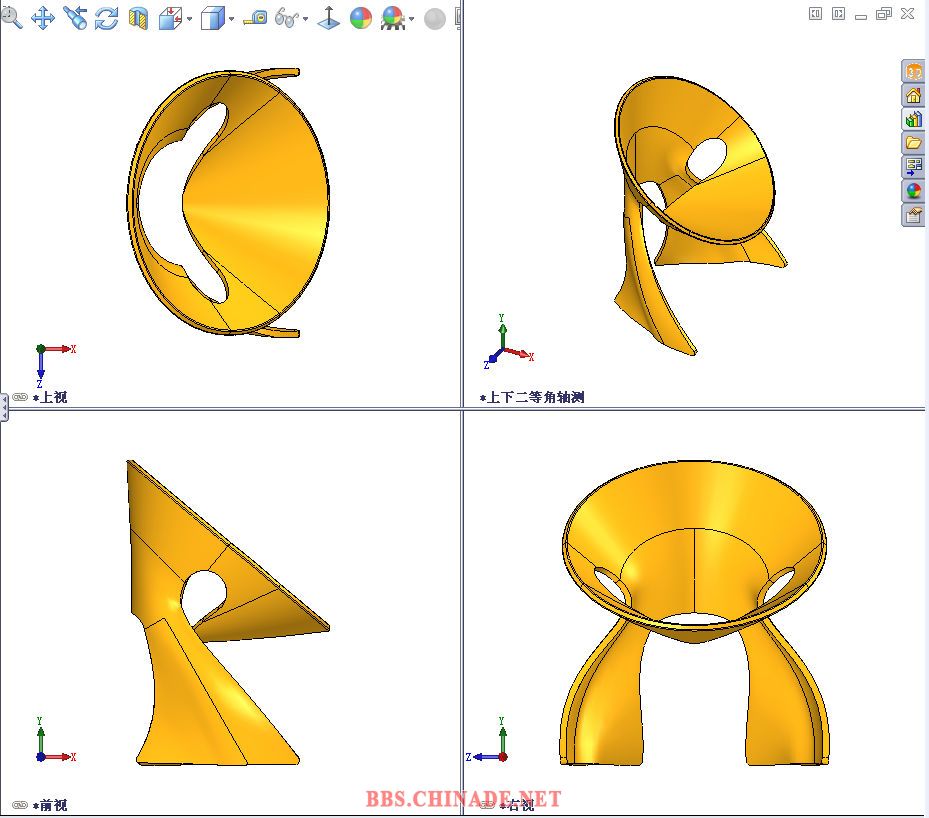Open the File Explorer folder tab
Screen dimensions: 929x818
914,143
